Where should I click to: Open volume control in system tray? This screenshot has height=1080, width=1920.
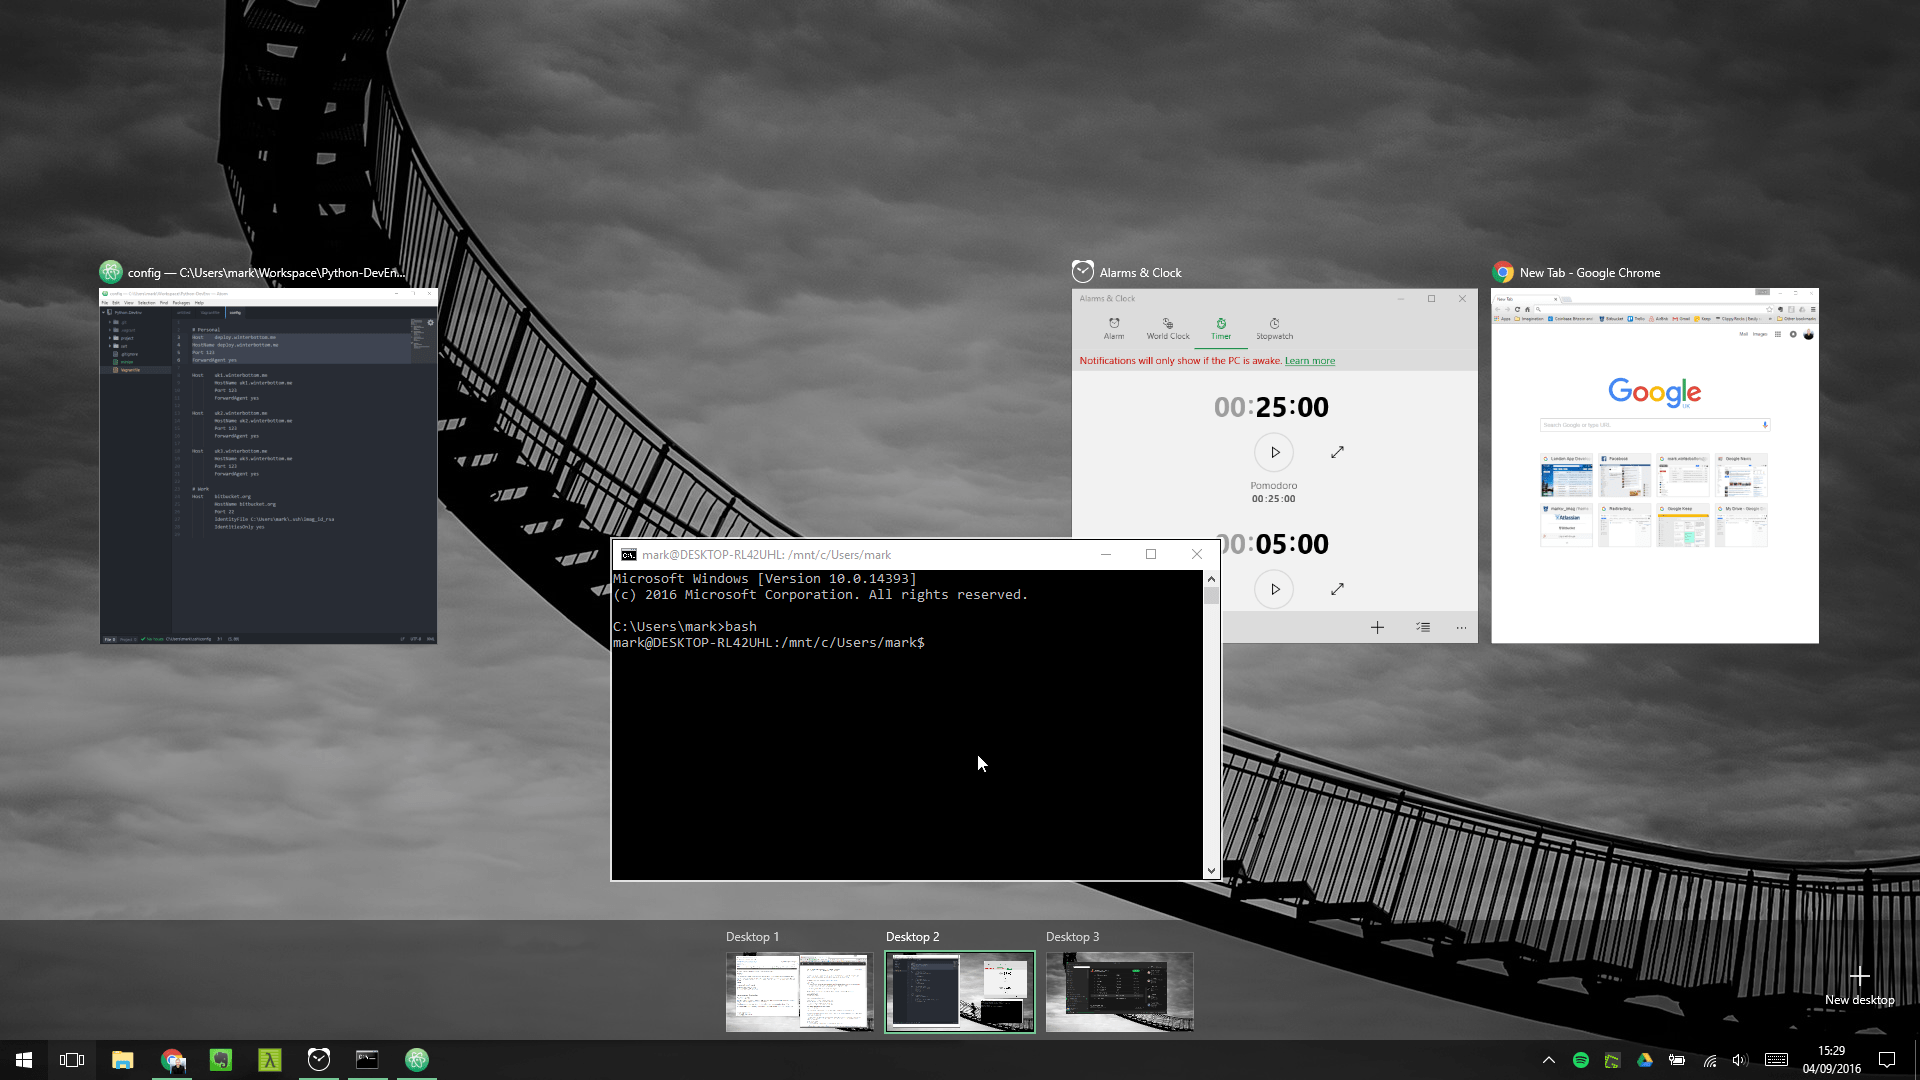1740,1060
